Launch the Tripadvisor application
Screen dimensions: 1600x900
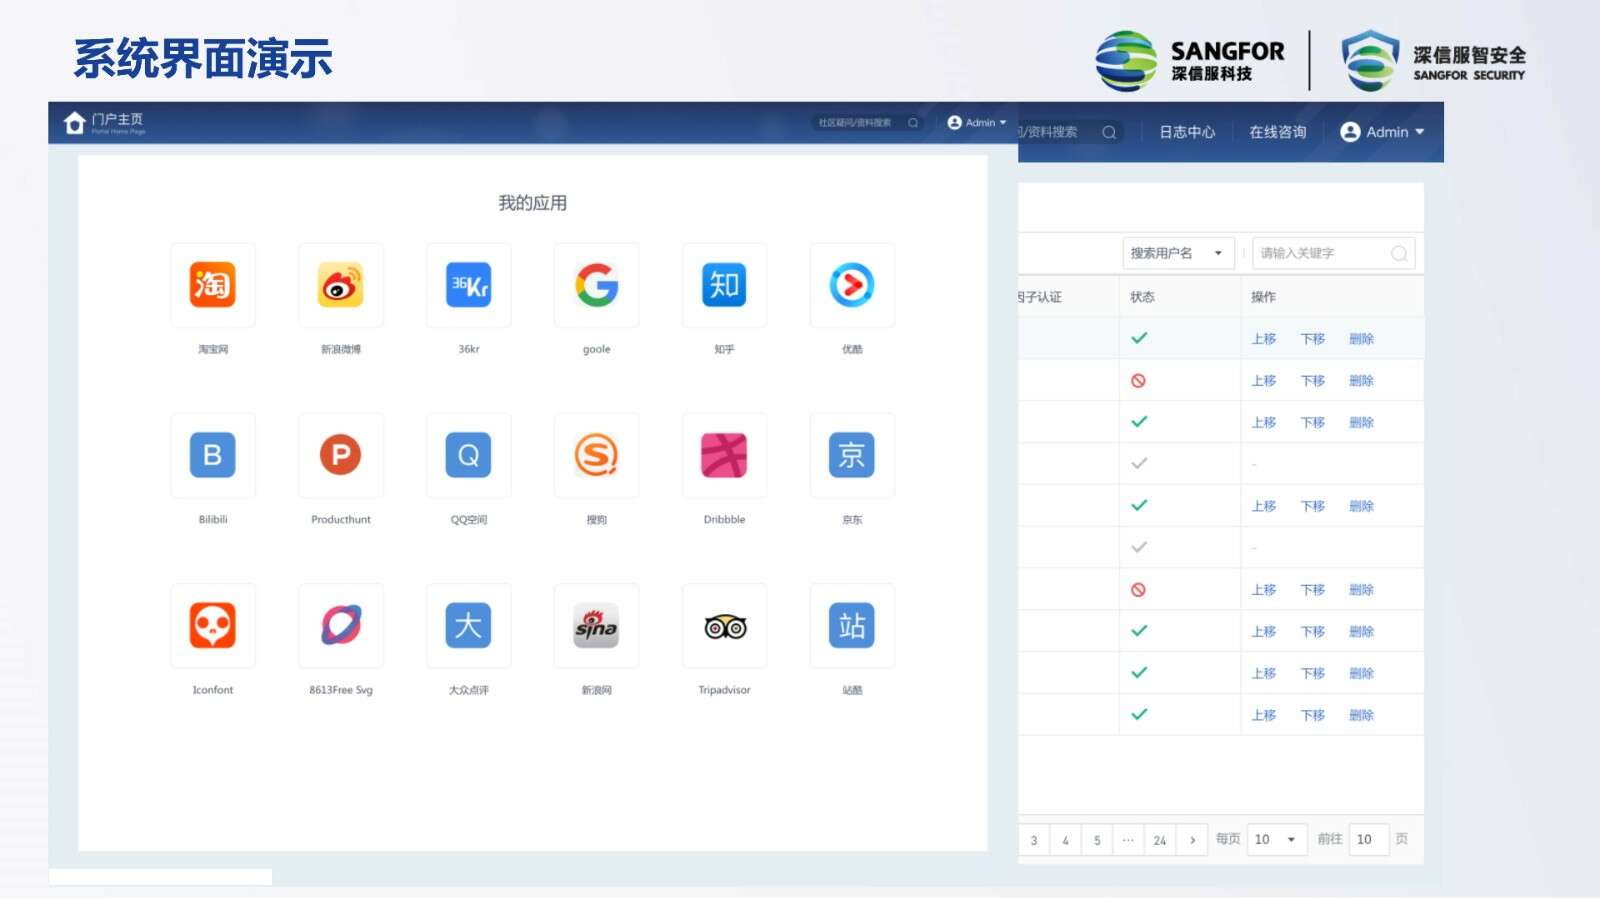(724, 625)
